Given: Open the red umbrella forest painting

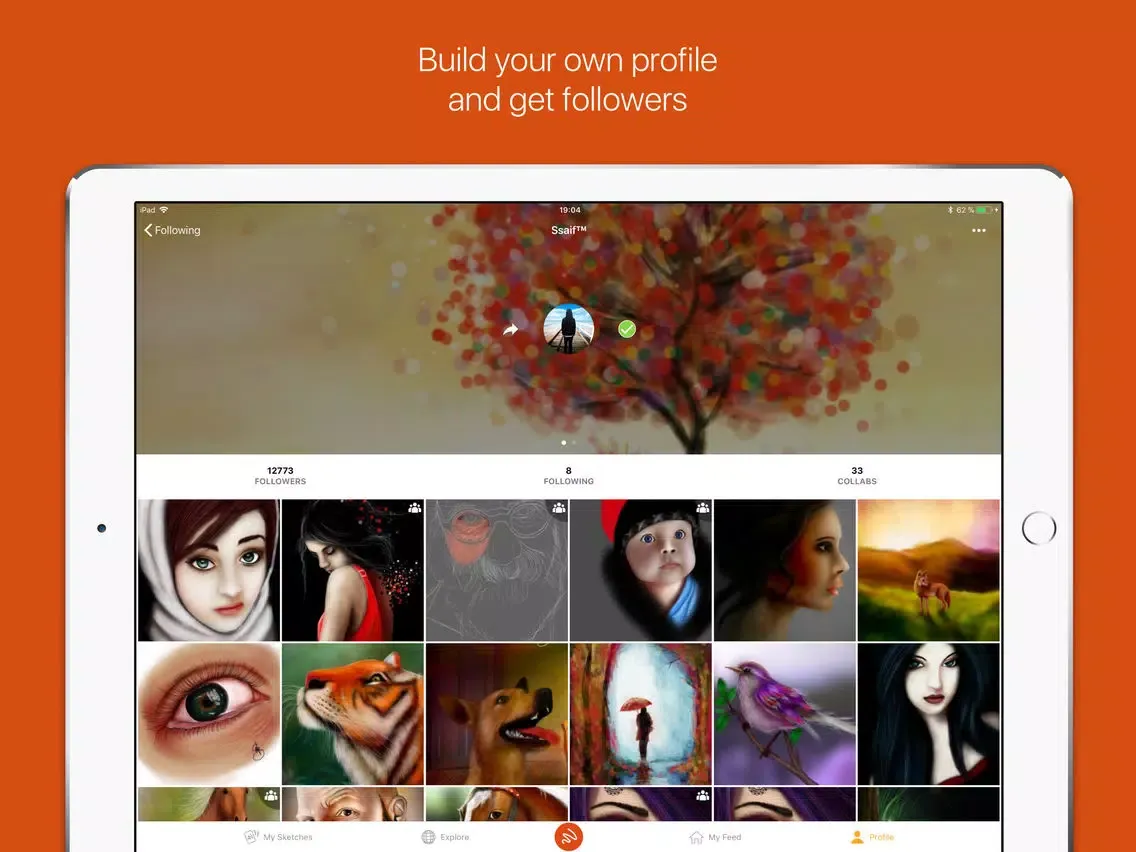Looking at the screenshot, I should pos(640,714).
